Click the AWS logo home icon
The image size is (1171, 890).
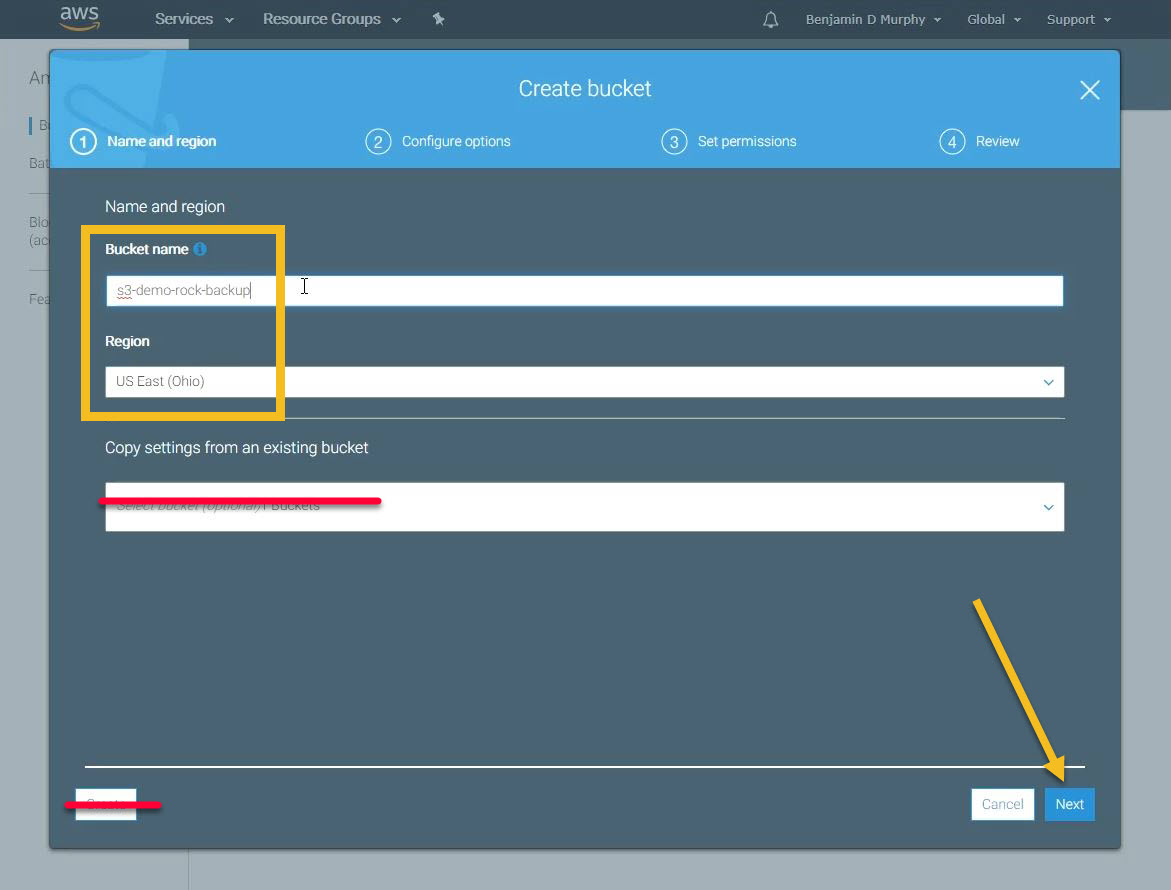click(x=79, y=18)
